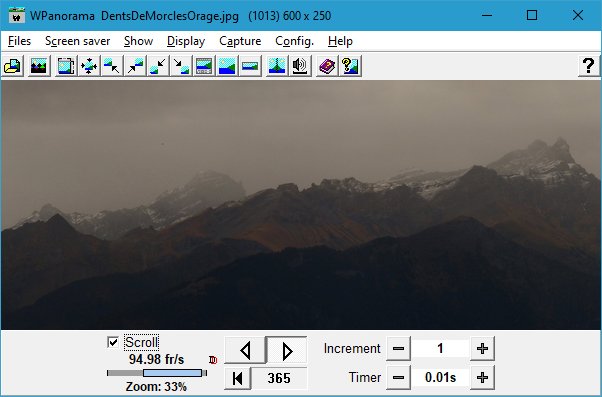
Task: Open the Config. menu
Action: [x=294, y=41]
